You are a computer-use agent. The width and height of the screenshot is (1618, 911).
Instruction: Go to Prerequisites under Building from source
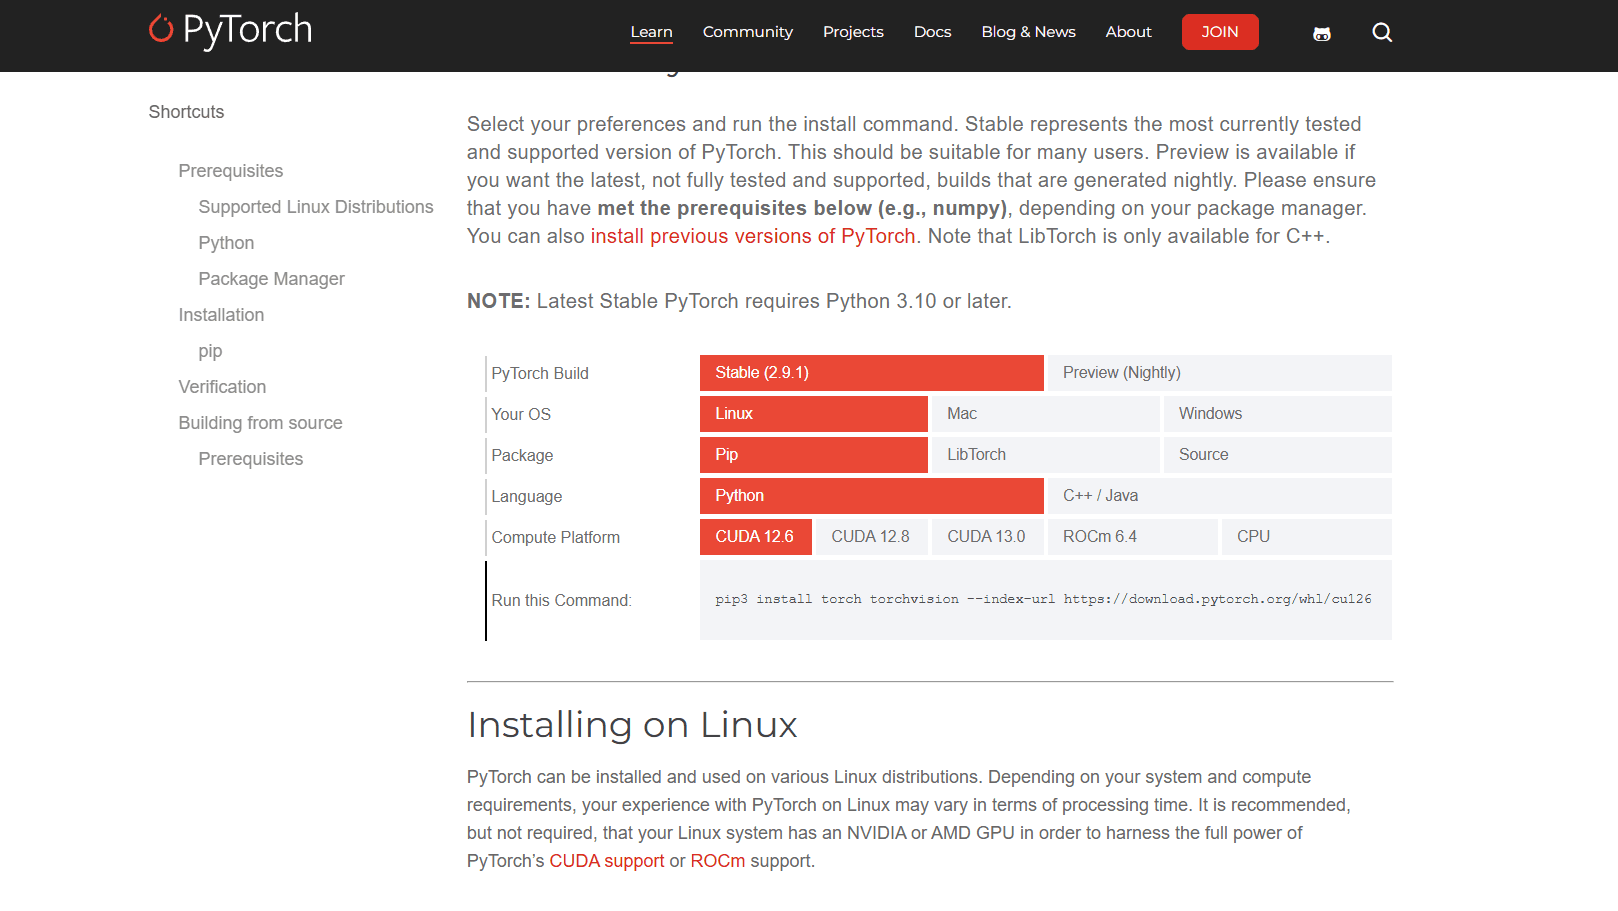click(251, 459)
